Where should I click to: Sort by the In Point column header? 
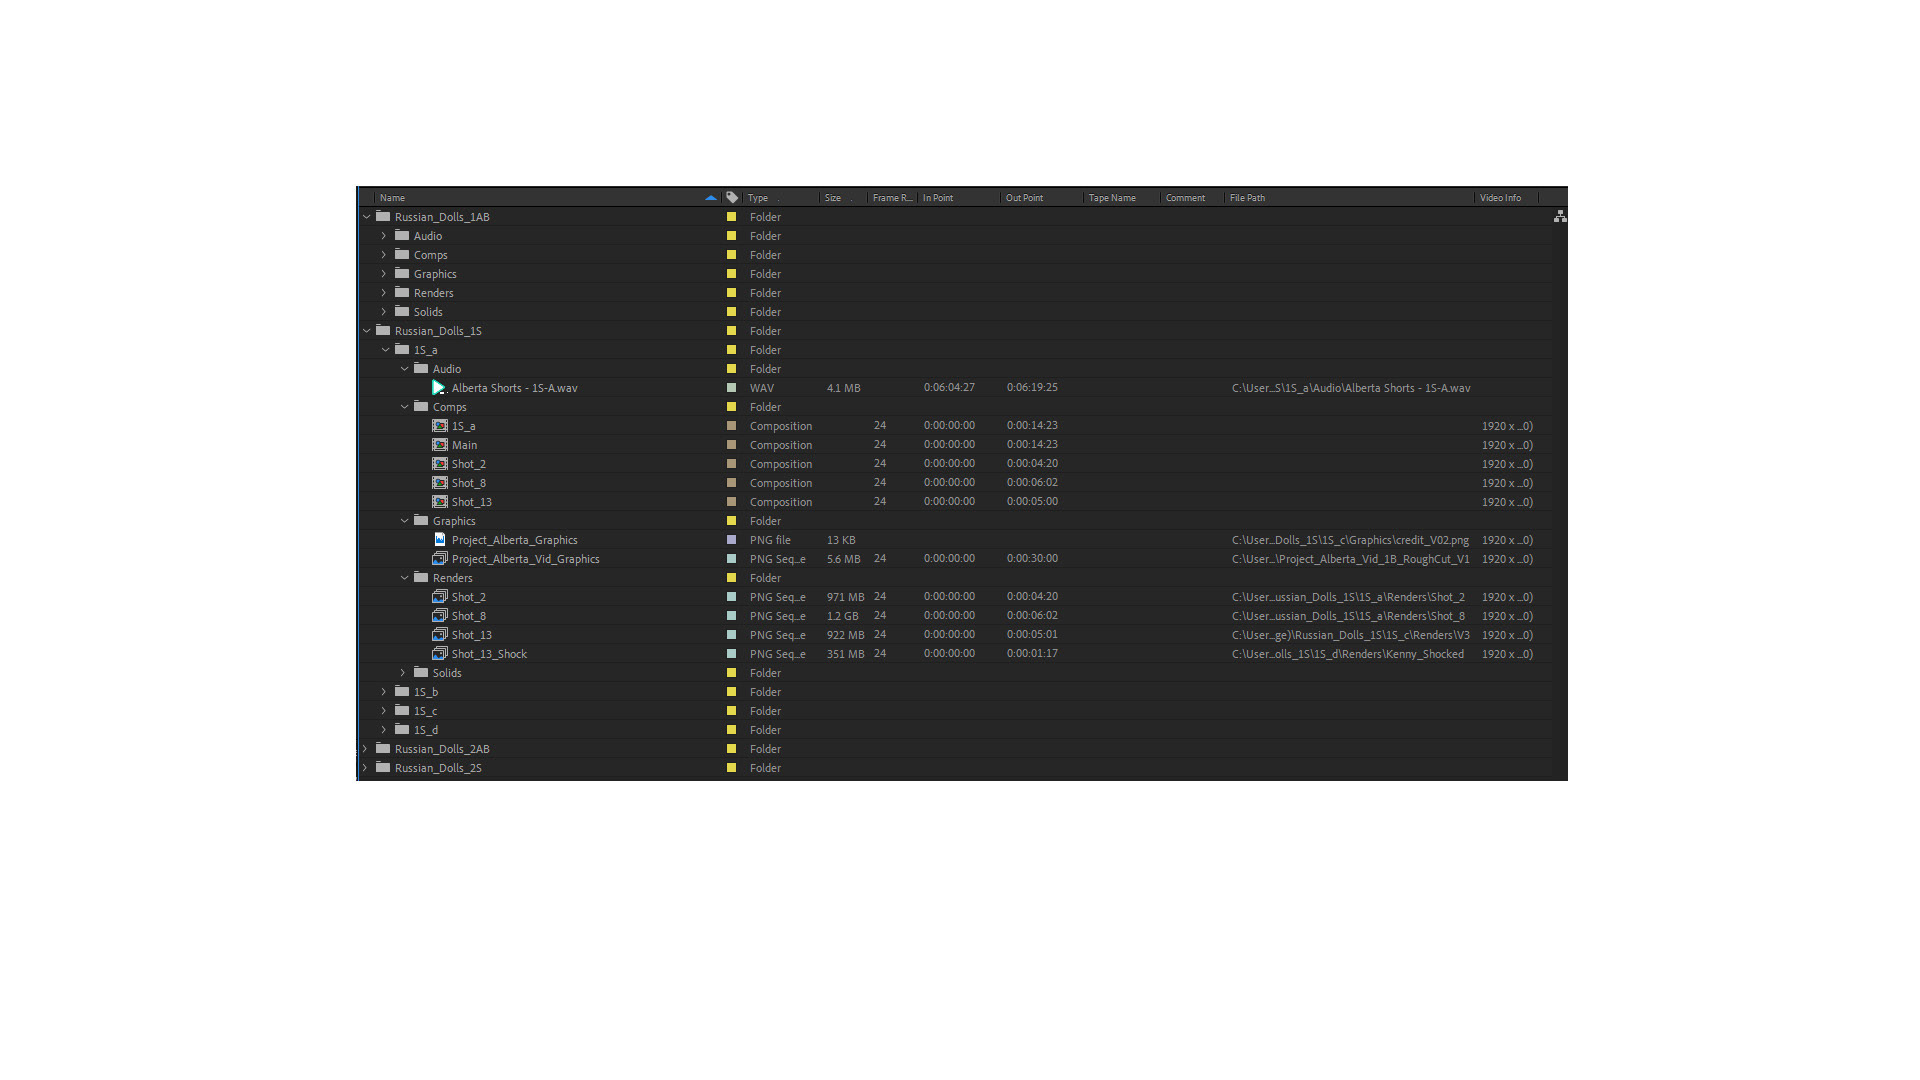[x=959, y=198]
